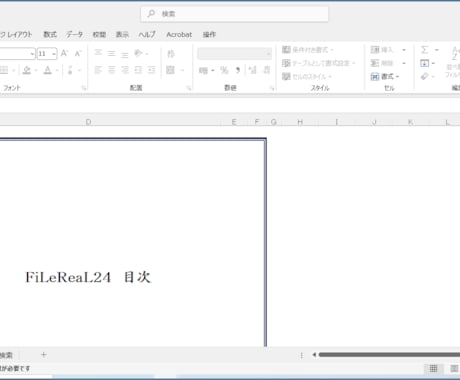Select the 検索 sheet tab
The width and height of the screenshot is (460, 380).
tap(7, 355)
